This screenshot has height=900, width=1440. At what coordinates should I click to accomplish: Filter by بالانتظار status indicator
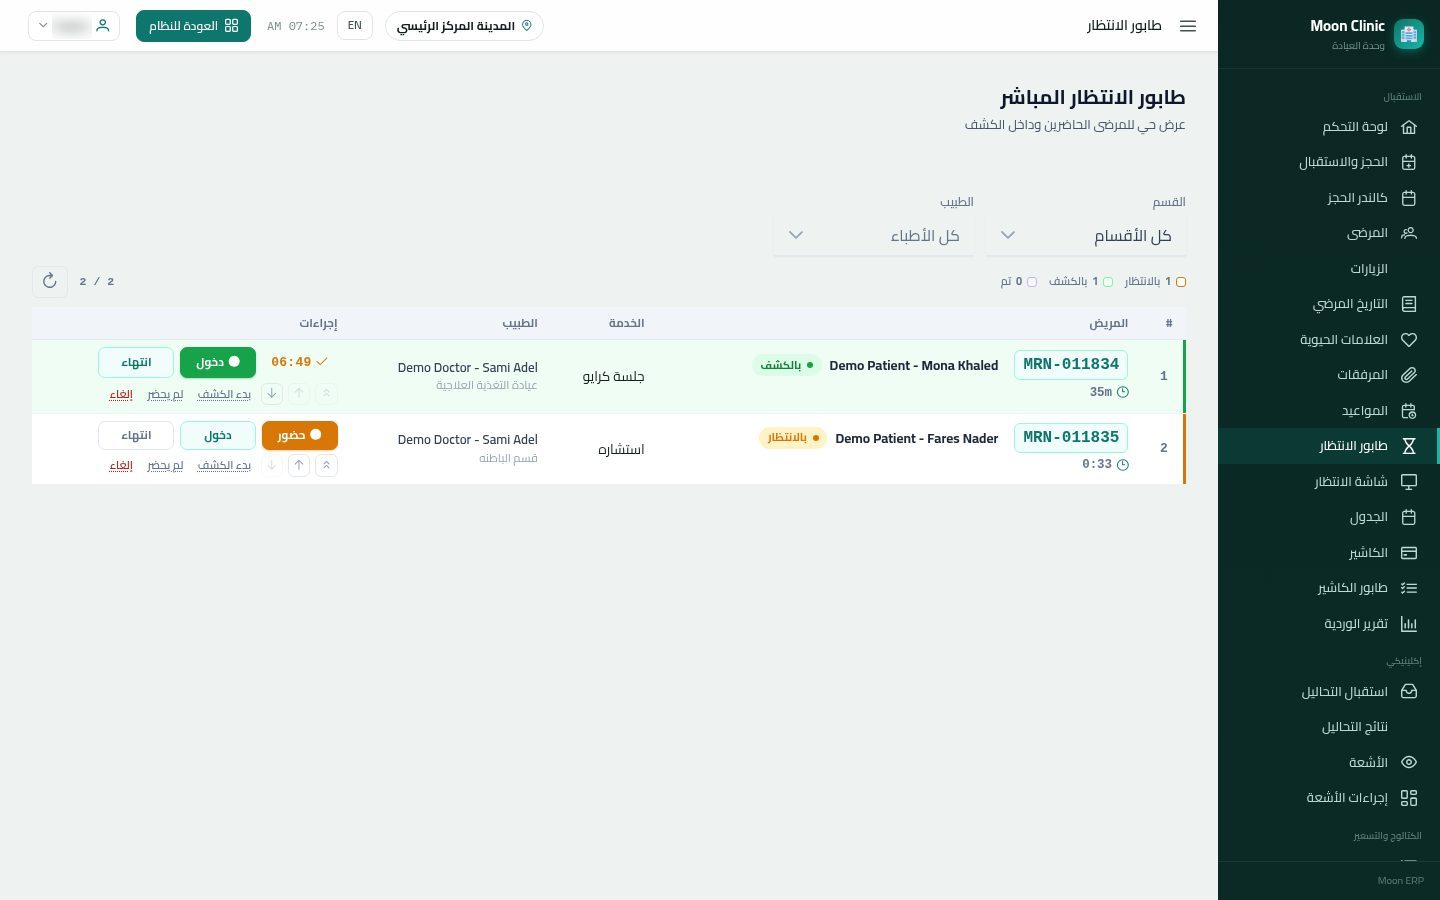1155,282
